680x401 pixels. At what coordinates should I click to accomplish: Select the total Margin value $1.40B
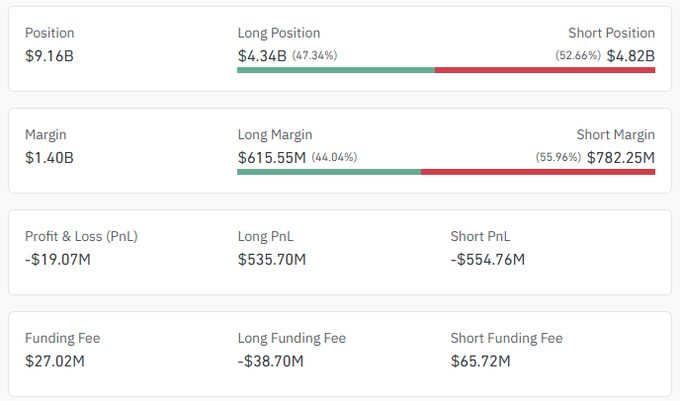49,158
